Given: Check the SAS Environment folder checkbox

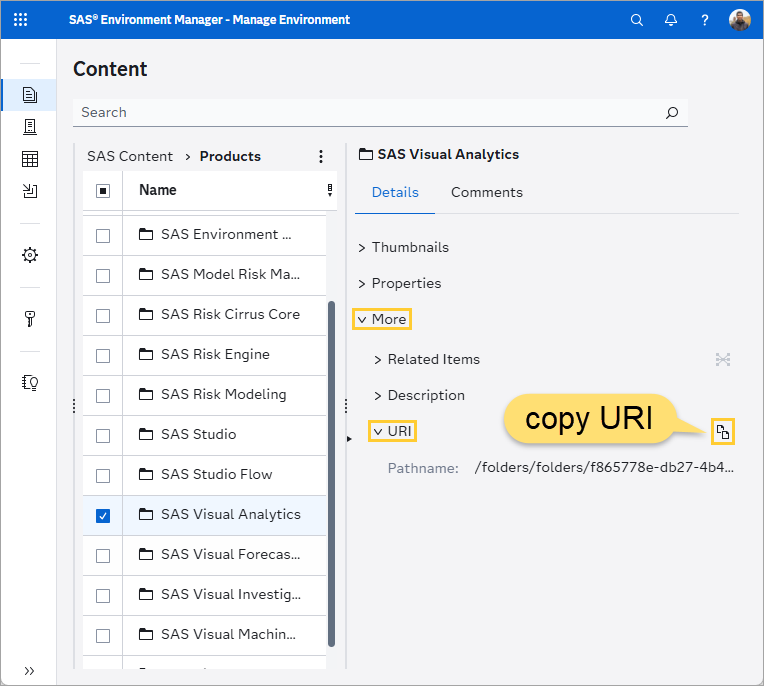Looking at the screenshot, I should (103, 236).
